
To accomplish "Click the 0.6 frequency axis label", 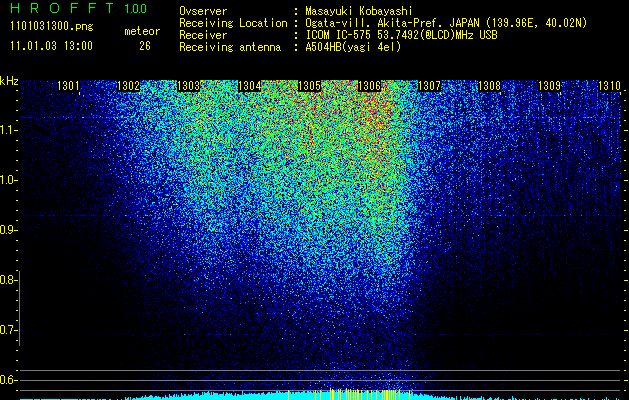I will point(8,380).
